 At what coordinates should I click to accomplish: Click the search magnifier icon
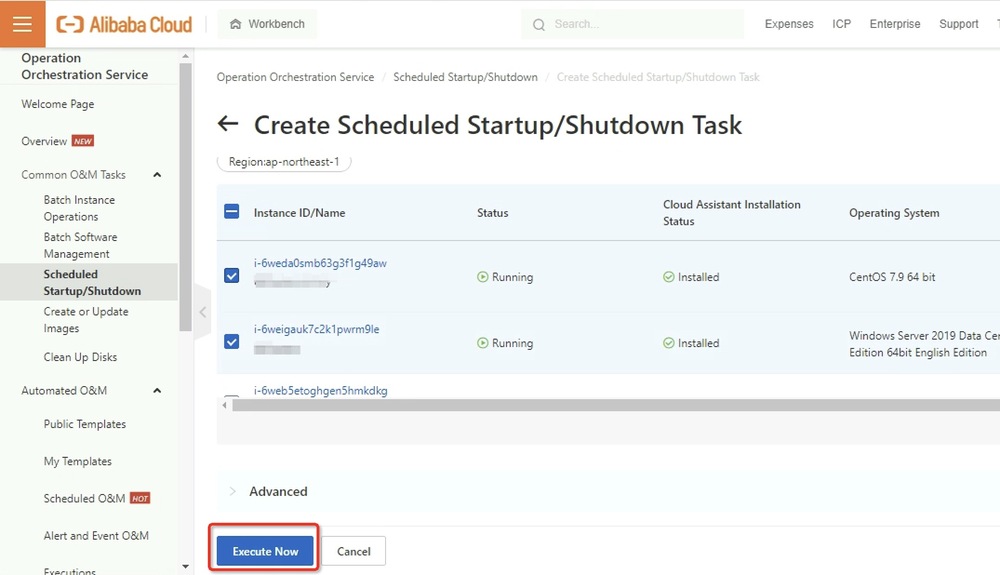pos(539,25)
